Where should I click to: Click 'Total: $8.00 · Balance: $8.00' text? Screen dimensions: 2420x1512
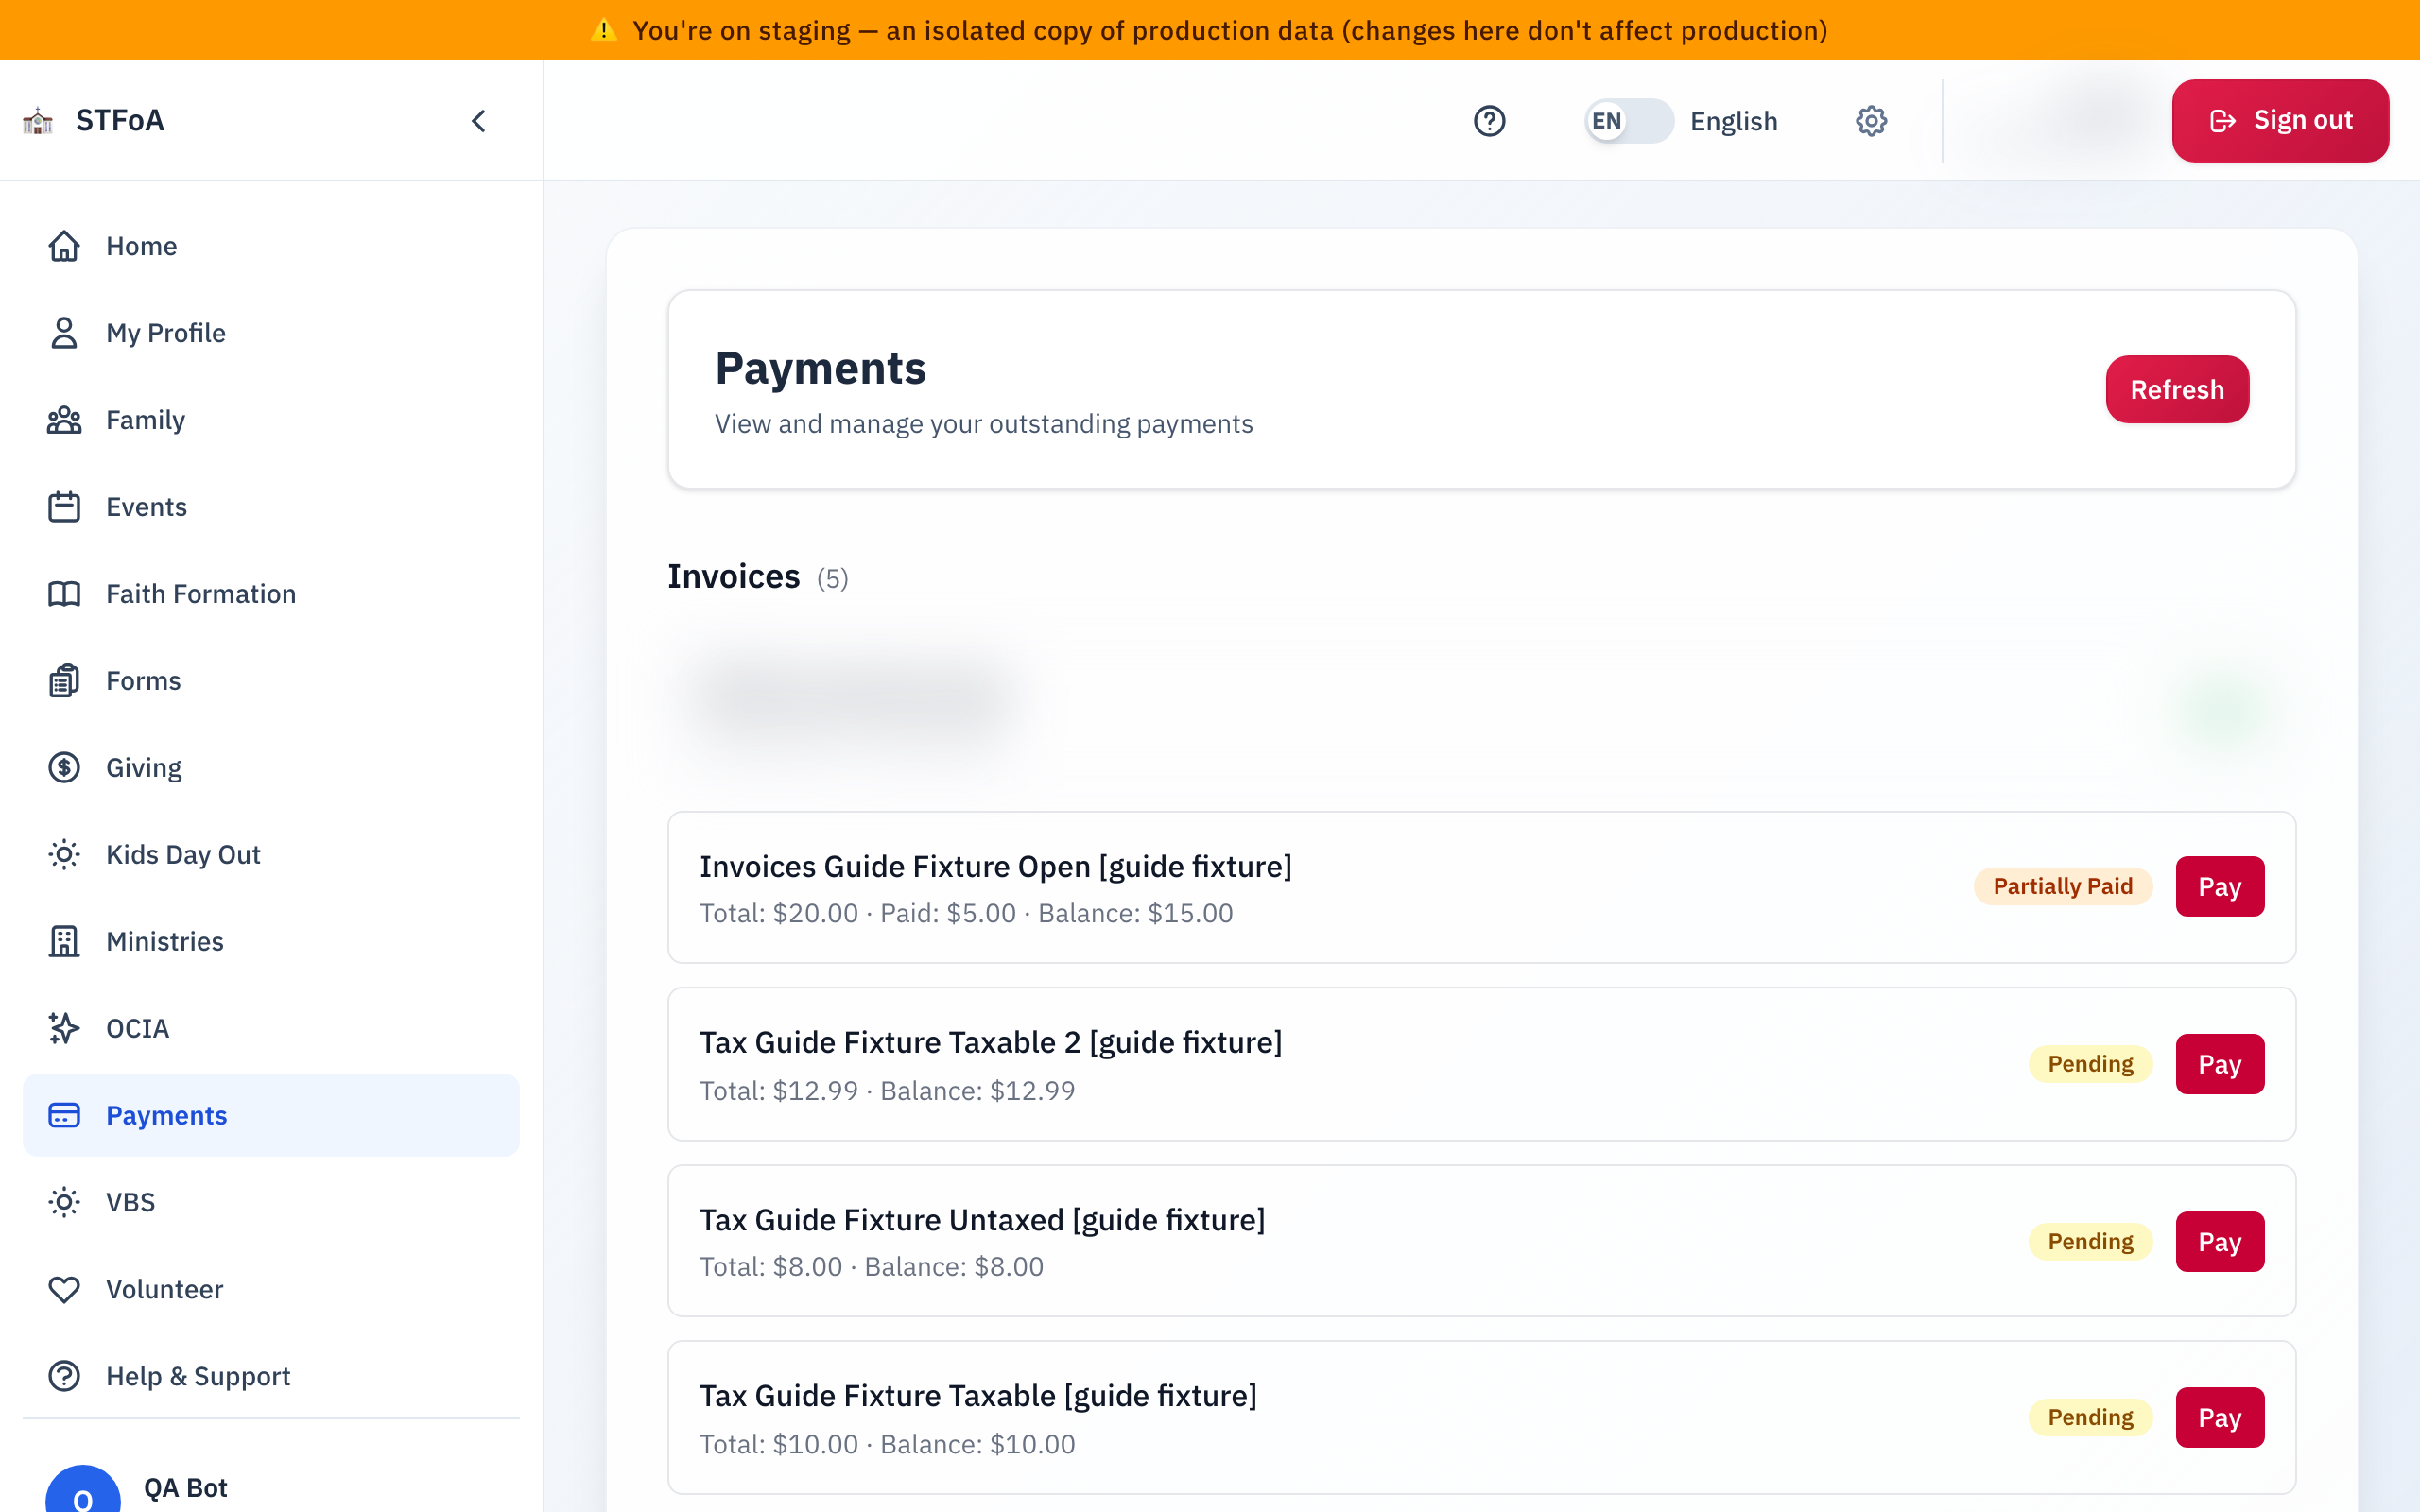[x=871, y=1267]
